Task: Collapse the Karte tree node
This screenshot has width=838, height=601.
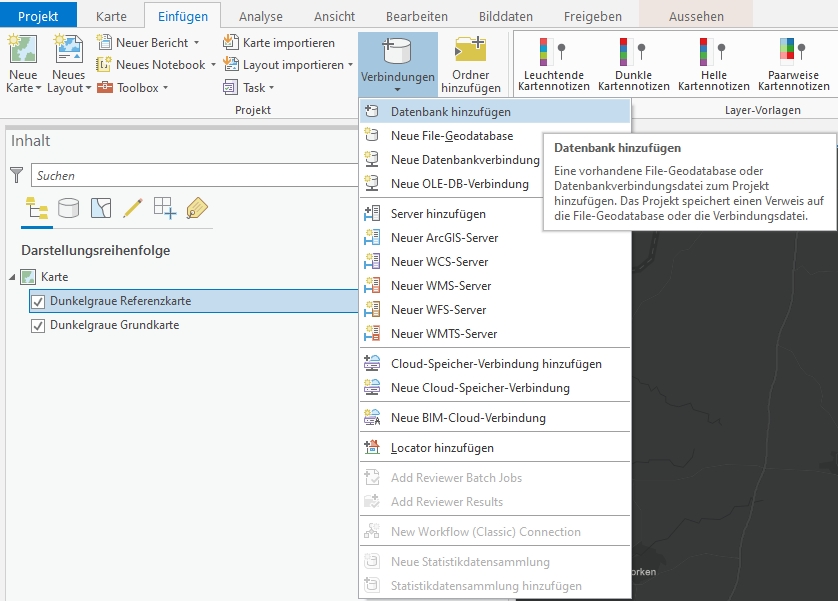Action: 12,277
